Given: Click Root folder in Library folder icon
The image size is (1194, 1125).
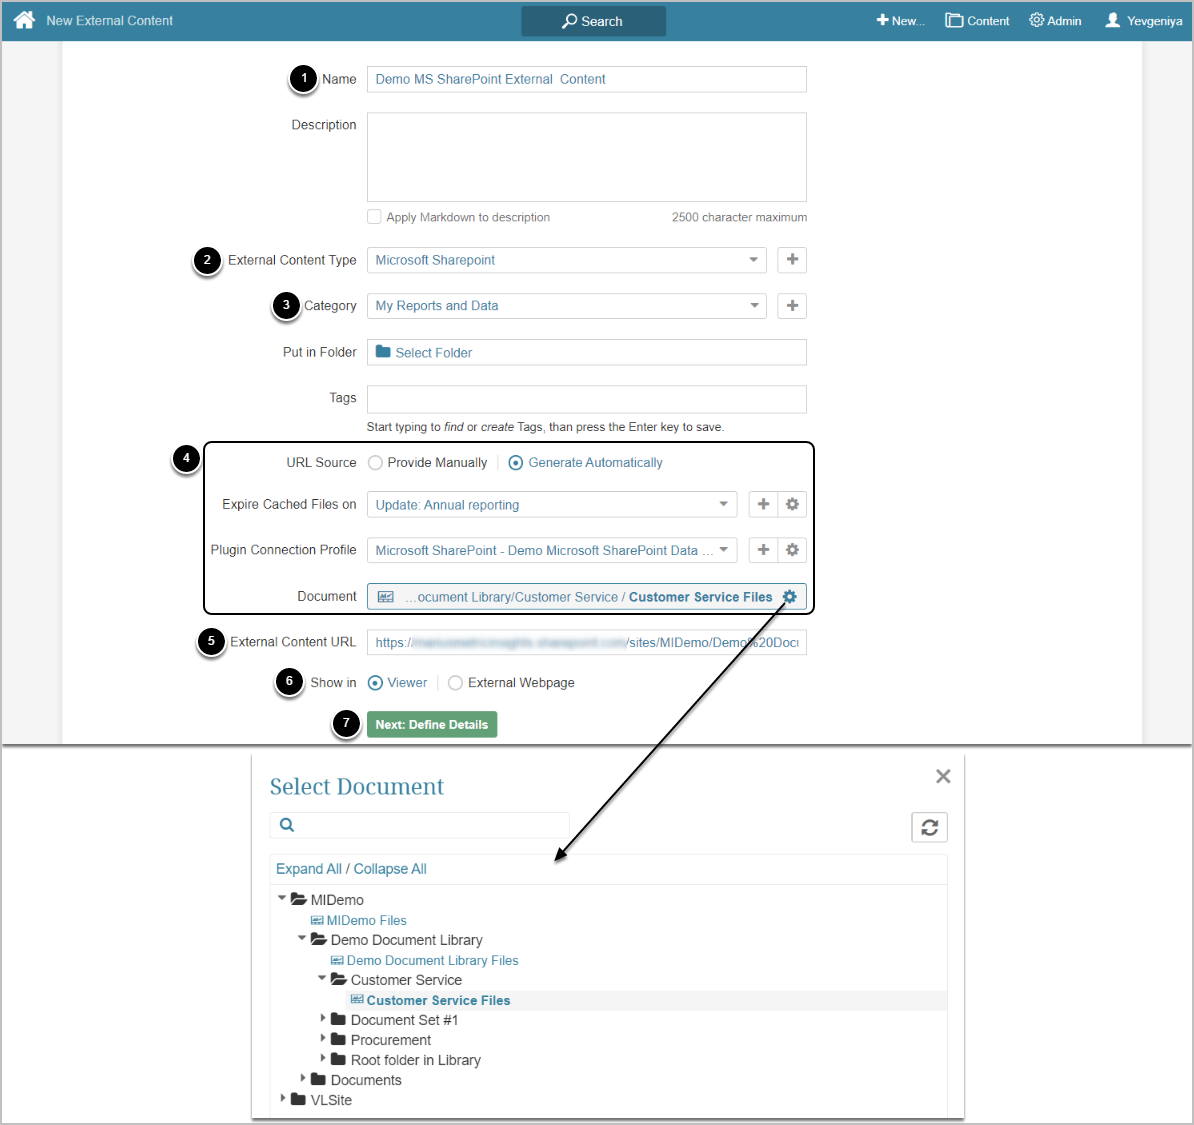Looking at the screenshot, I should click(x=339, y=1059).
